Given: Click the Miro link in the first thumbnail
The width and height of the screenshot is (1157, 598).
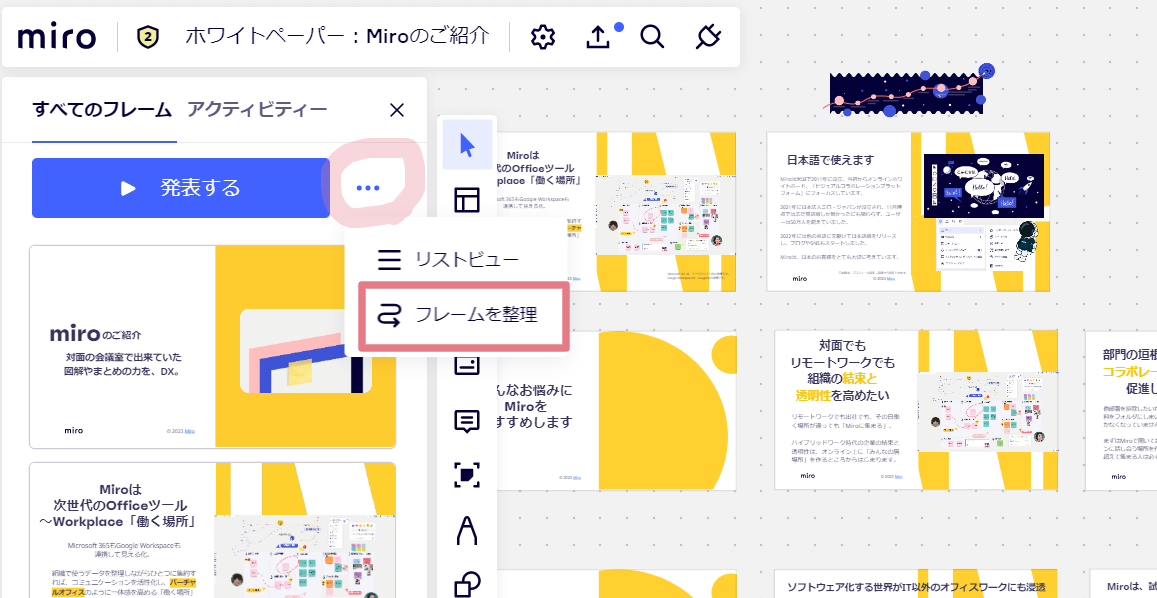Looking at the screenshot, I should tap(190, 430).
